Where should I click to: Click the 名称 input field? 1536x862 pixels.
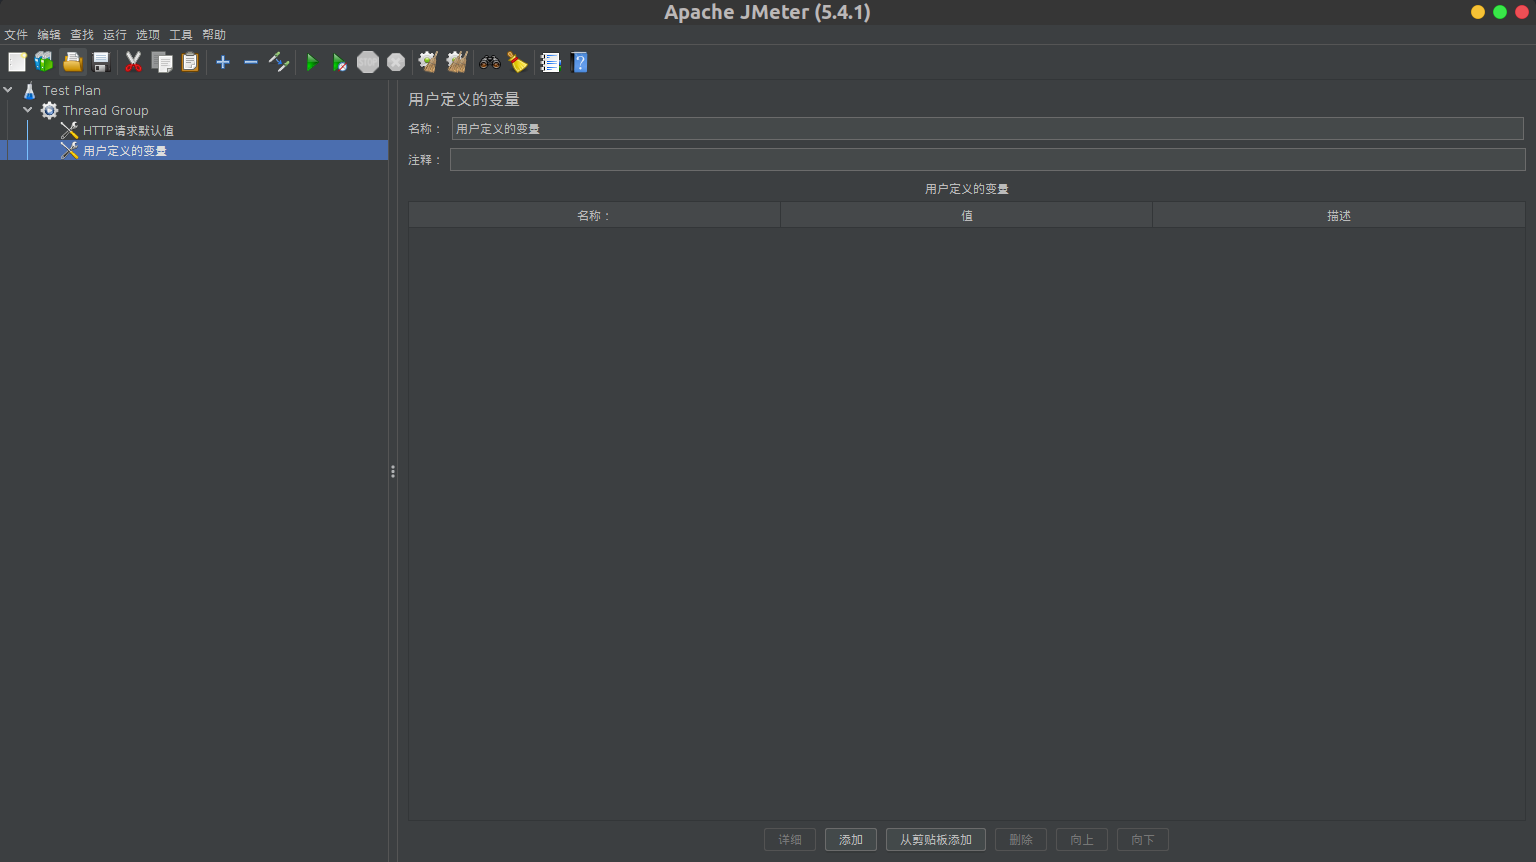point(987,128)
